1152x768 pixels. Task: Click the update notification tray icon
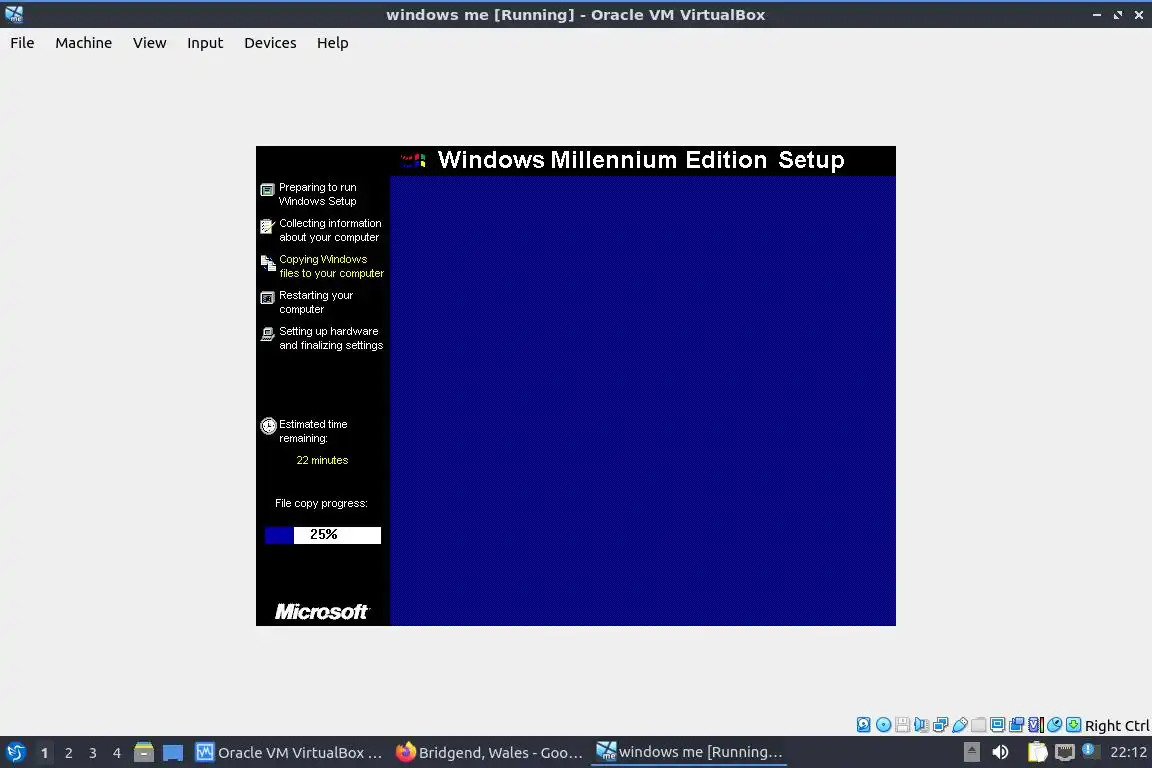coord(1090,751)
